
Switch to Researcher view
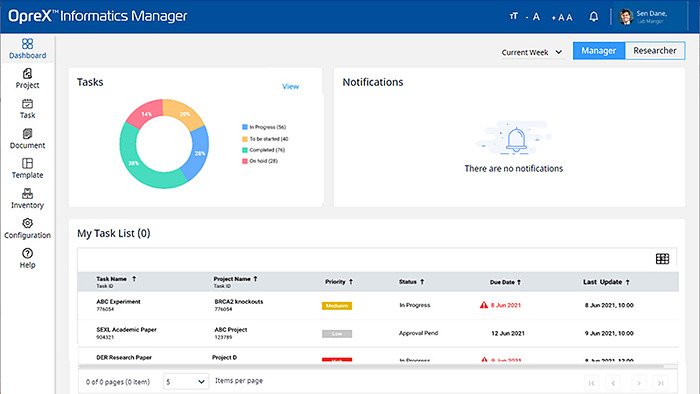pos(655,51)
